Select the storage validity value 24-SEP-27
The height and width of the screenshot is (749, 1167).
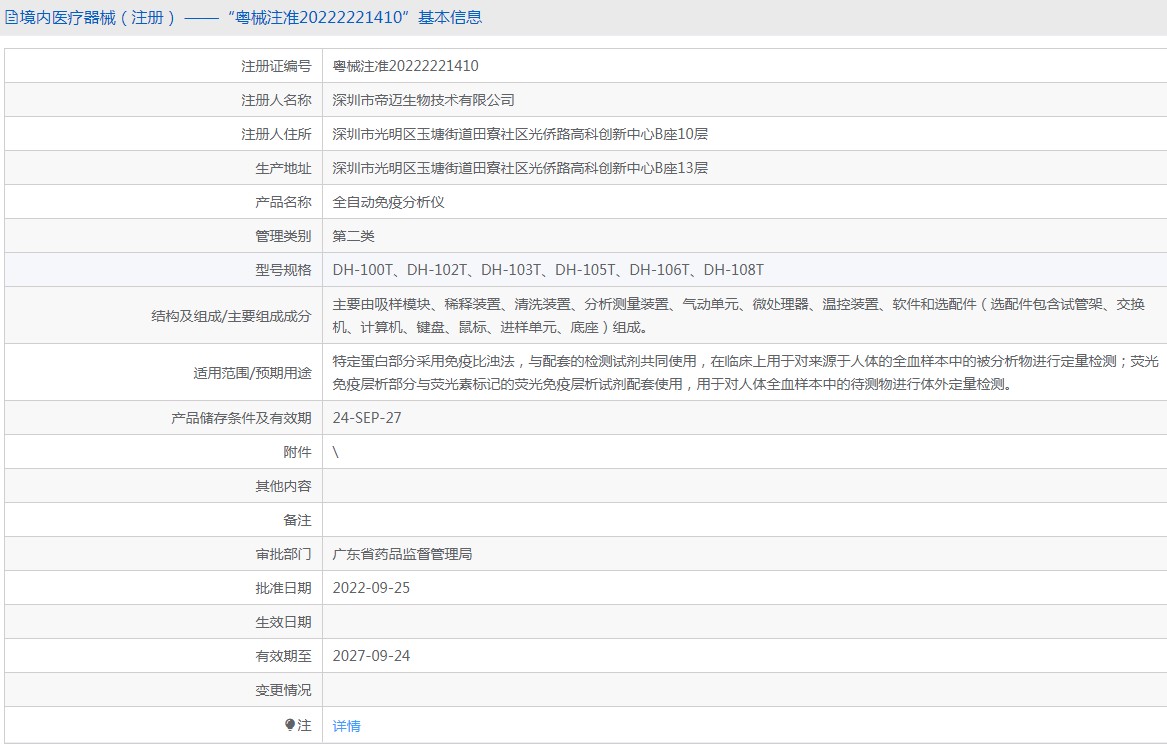pyautogui.click(x=367, y=418)
